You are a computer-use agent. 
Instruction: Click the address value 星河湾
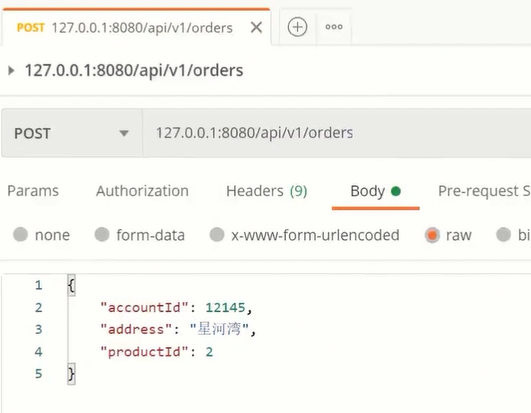point(219,329)
